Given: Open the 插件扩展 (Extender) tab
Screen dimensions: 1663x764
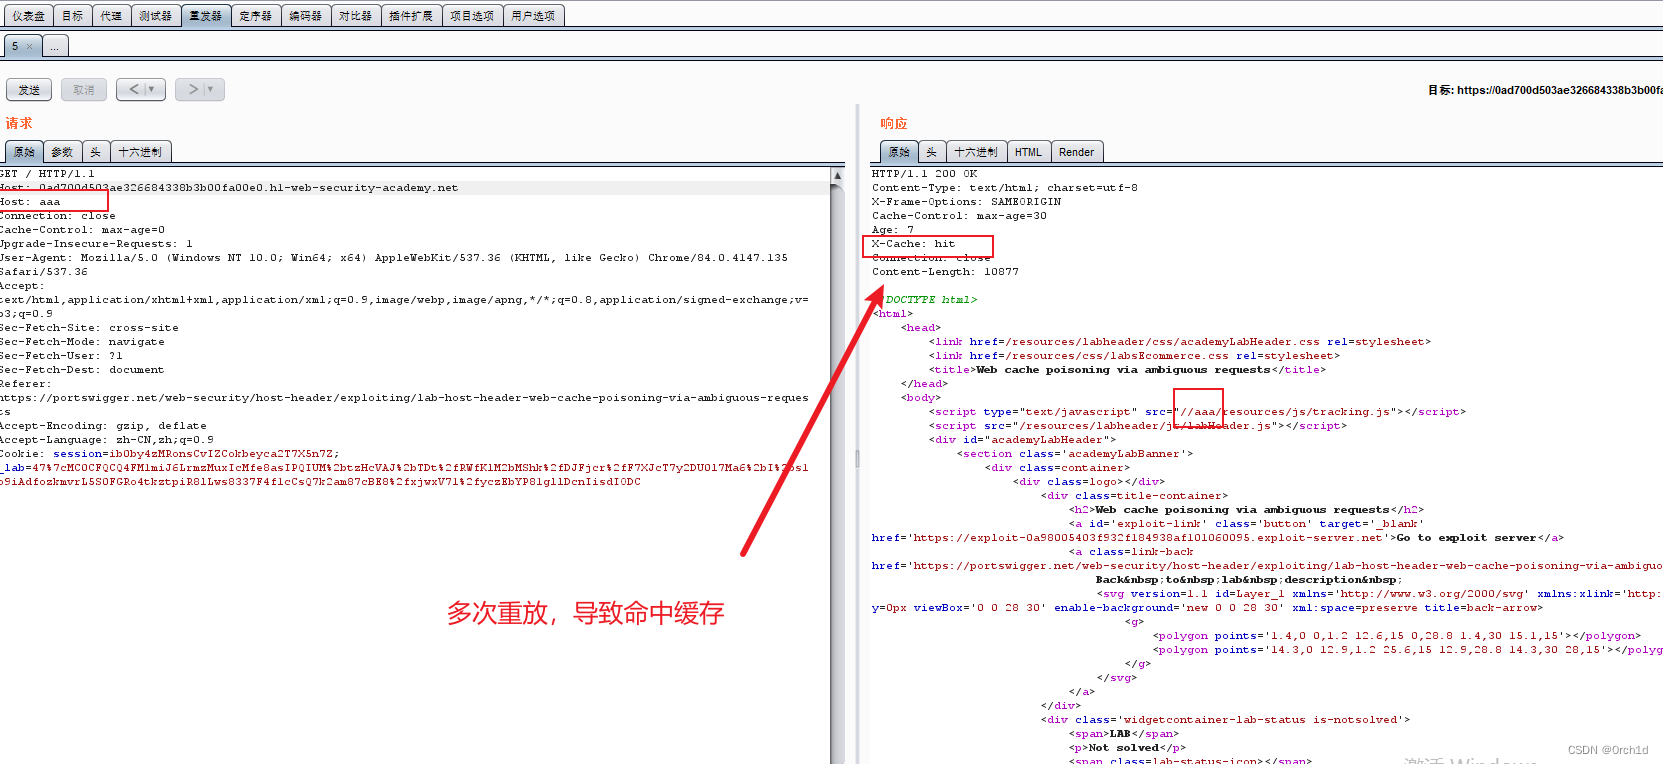Looking at the screenshot, I should point(411,16).
